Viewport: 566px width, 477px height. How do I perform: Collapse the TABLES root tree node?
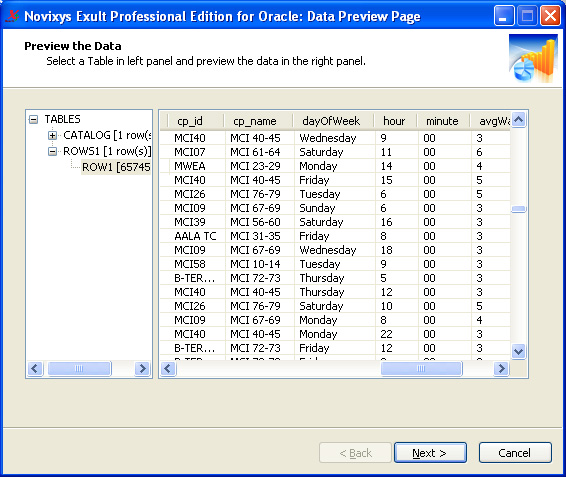33,119
